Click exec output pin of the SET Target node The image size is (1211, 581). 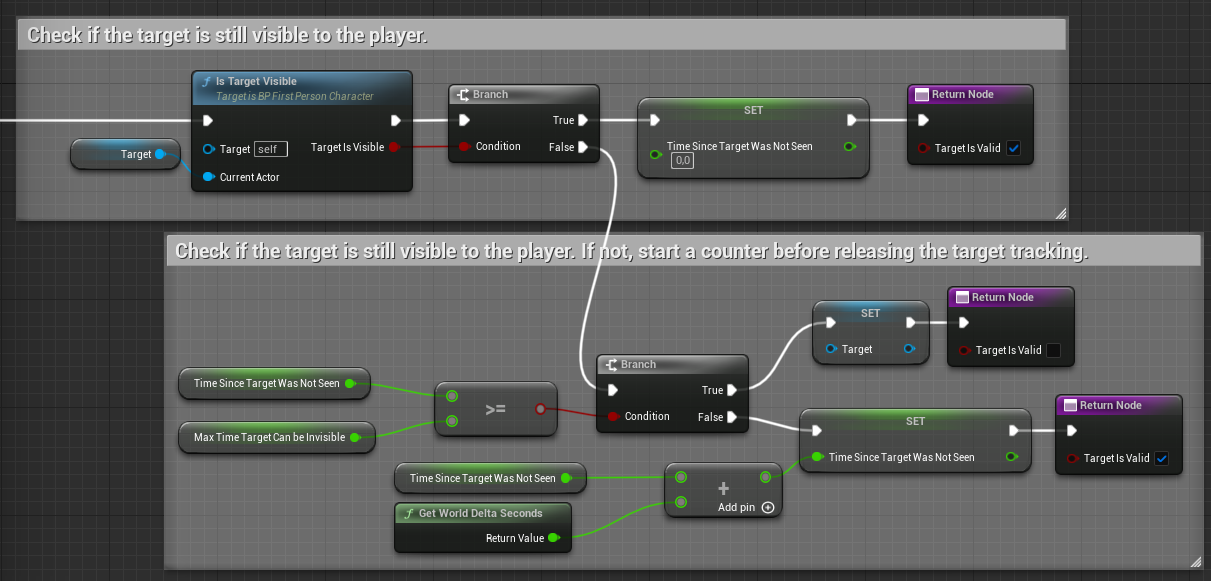coord(910,323)
